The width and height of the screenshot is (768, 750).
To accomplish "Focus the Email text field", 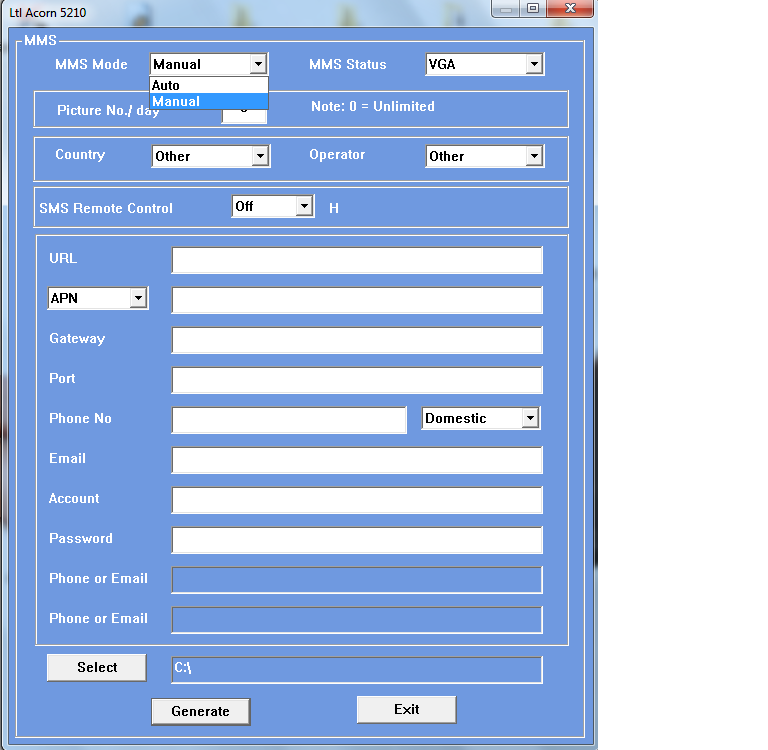I will 356,460.
